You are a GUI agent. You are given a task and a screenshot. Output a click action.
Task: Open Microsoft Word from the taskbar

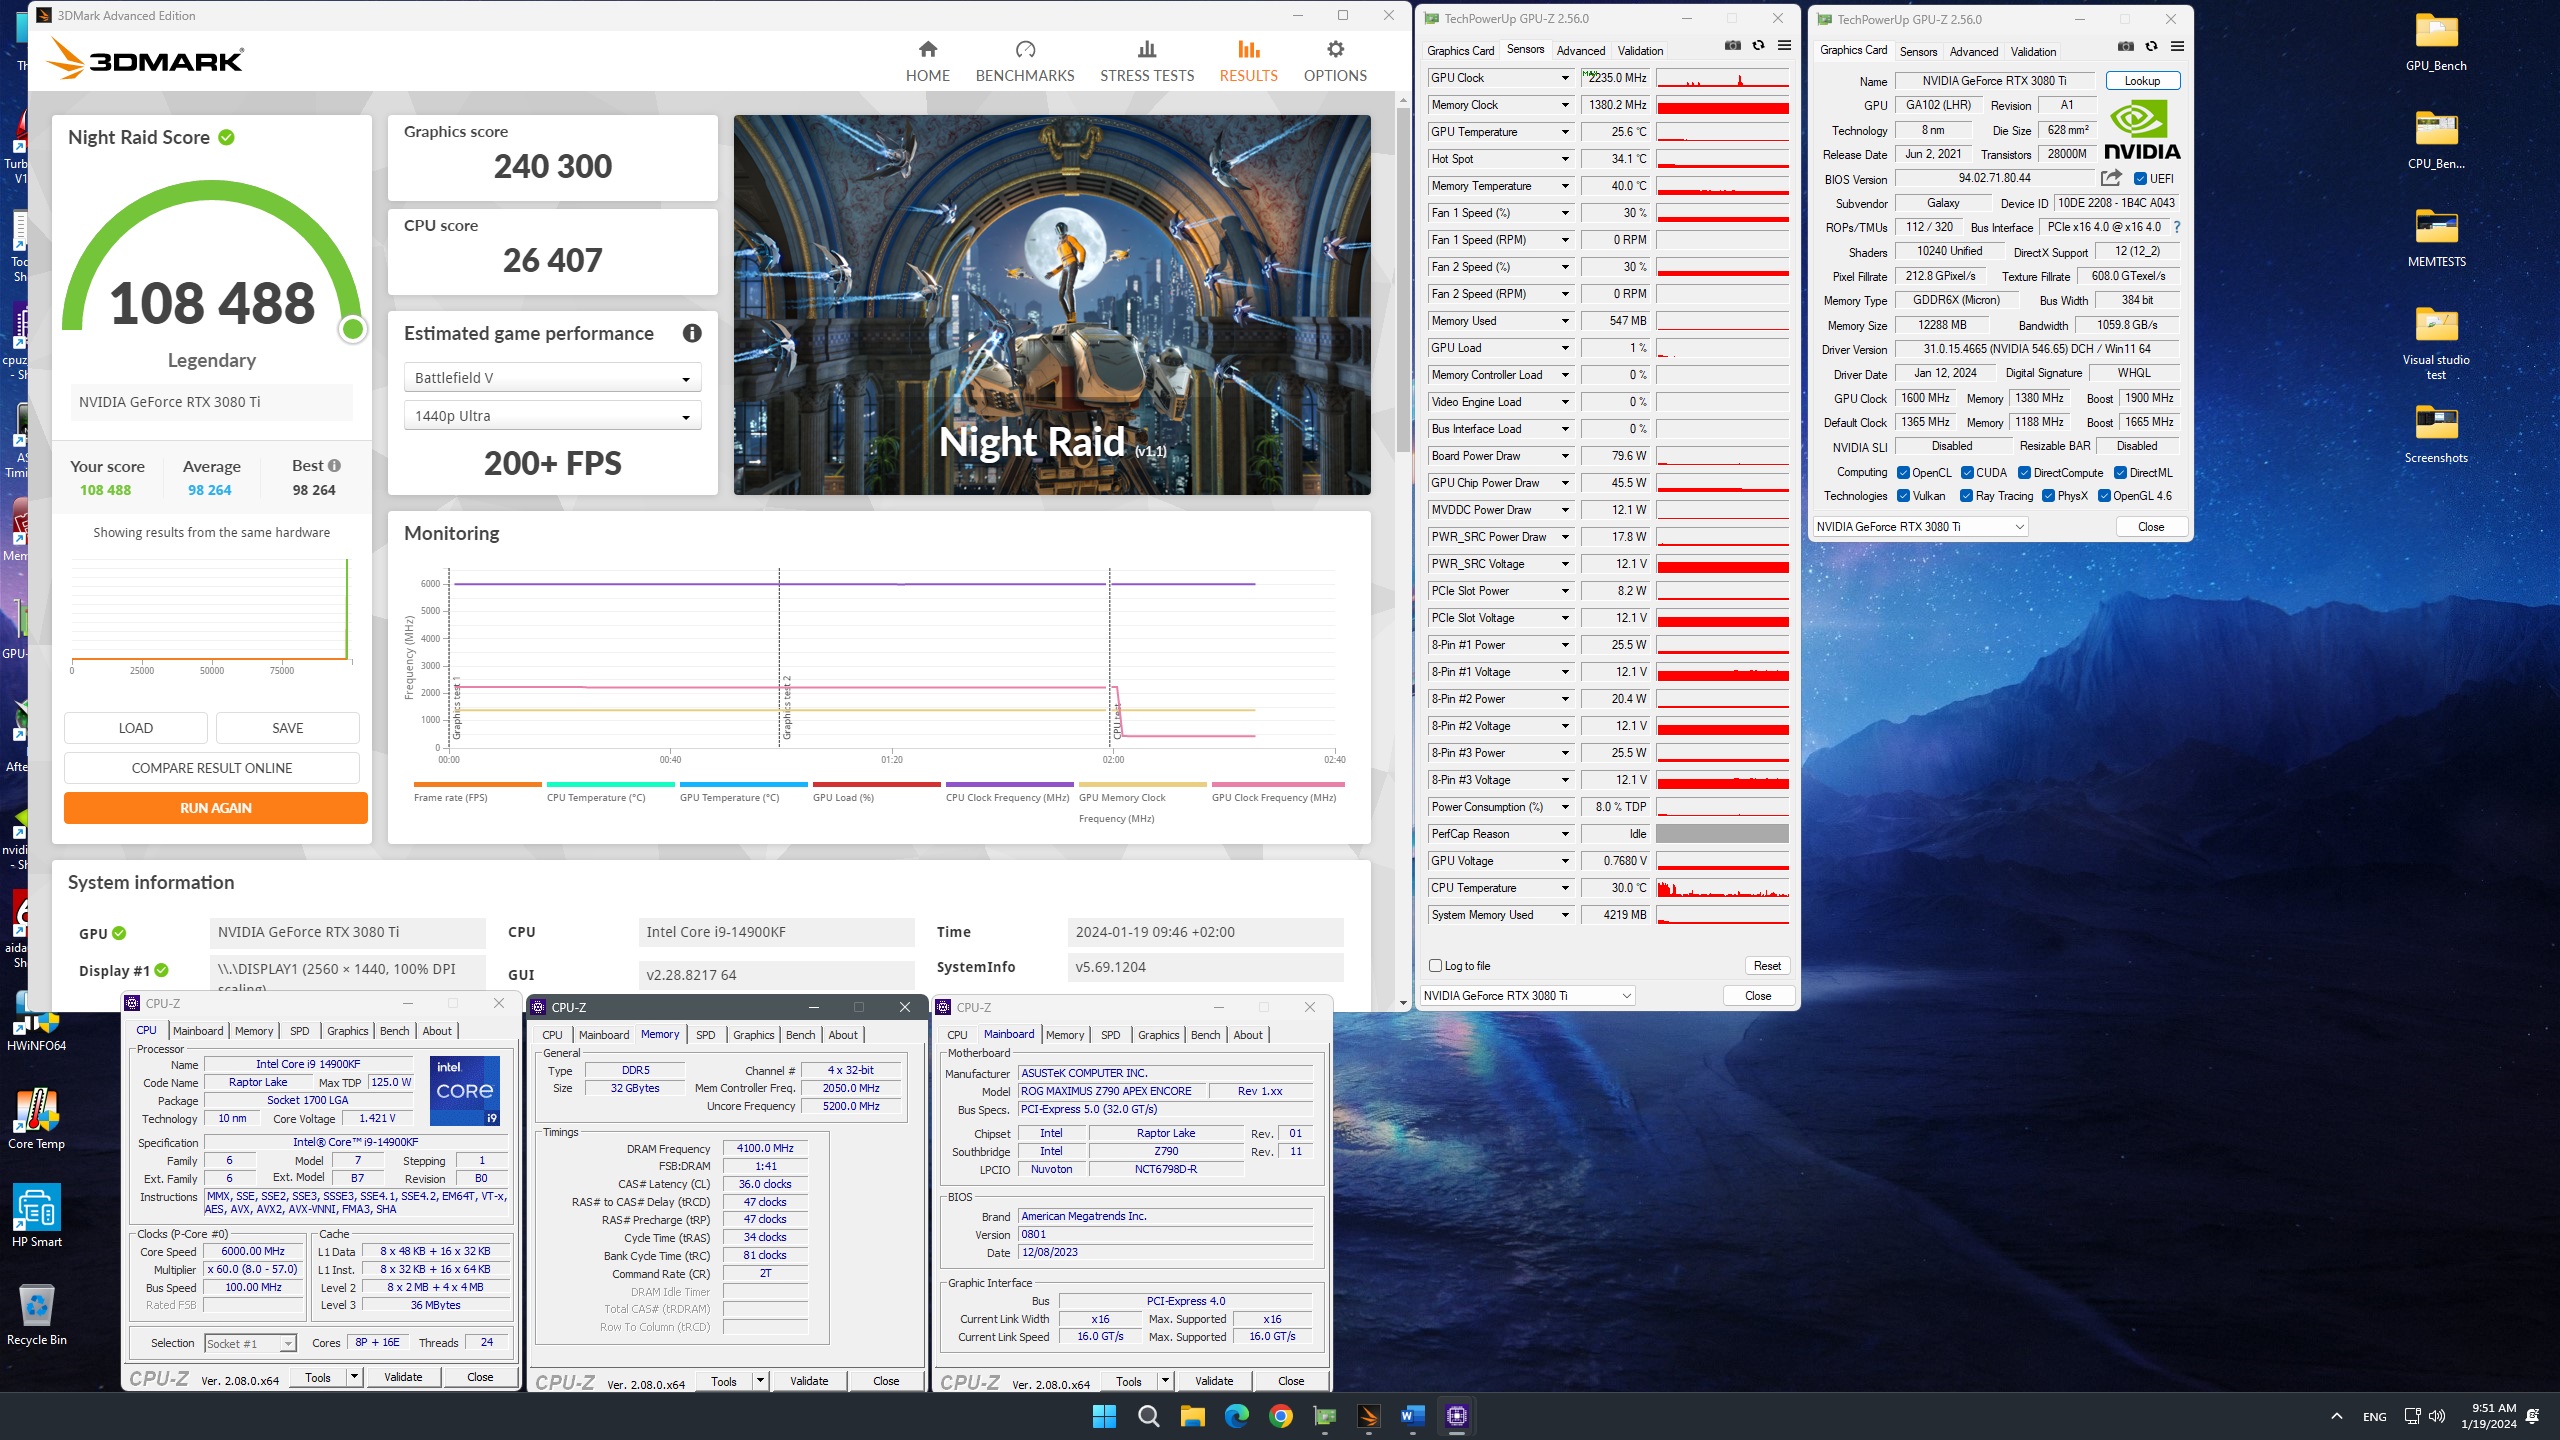pyautogui.click(x=1412, y=1416)
